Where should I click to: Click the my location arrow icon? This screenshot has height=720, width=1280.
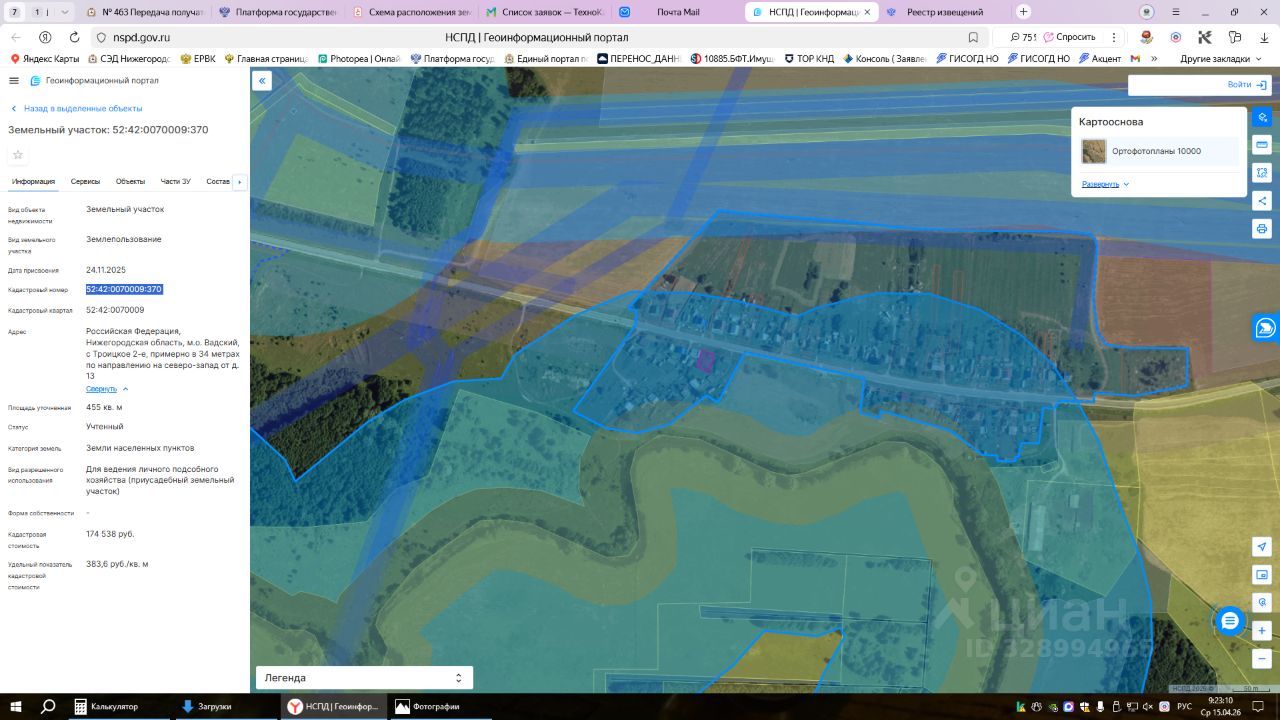click(x=1262, y=547)
